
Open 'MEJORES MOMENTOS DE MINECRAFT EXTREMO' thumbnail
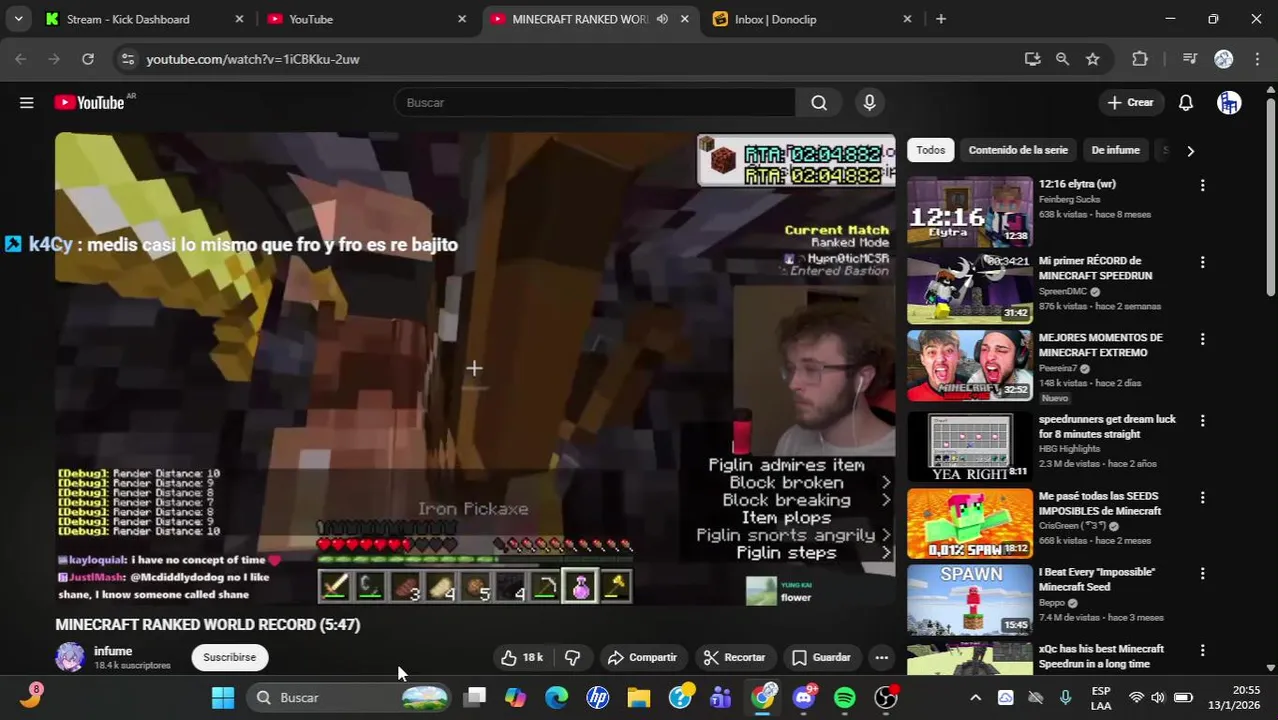[x=970, y=365]
